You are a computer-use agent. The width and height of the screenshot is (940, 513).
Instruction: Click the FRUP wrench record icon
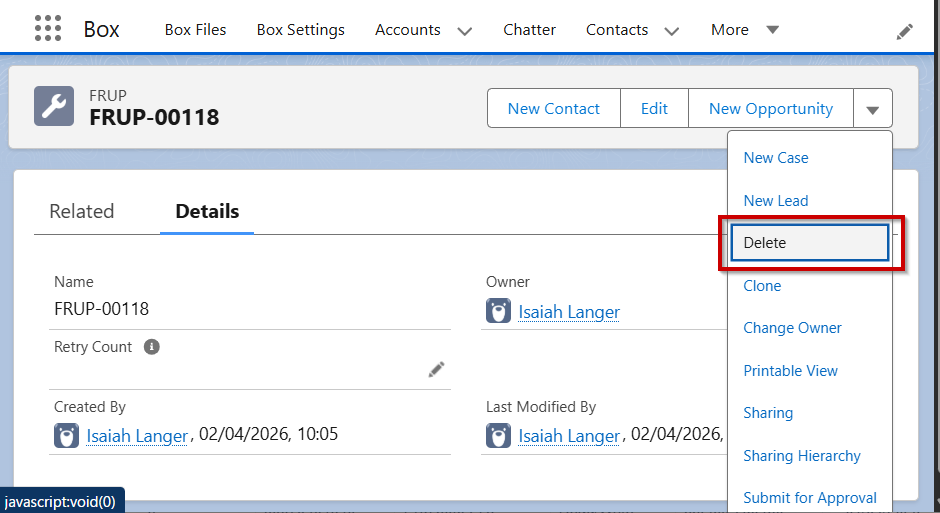54,106
